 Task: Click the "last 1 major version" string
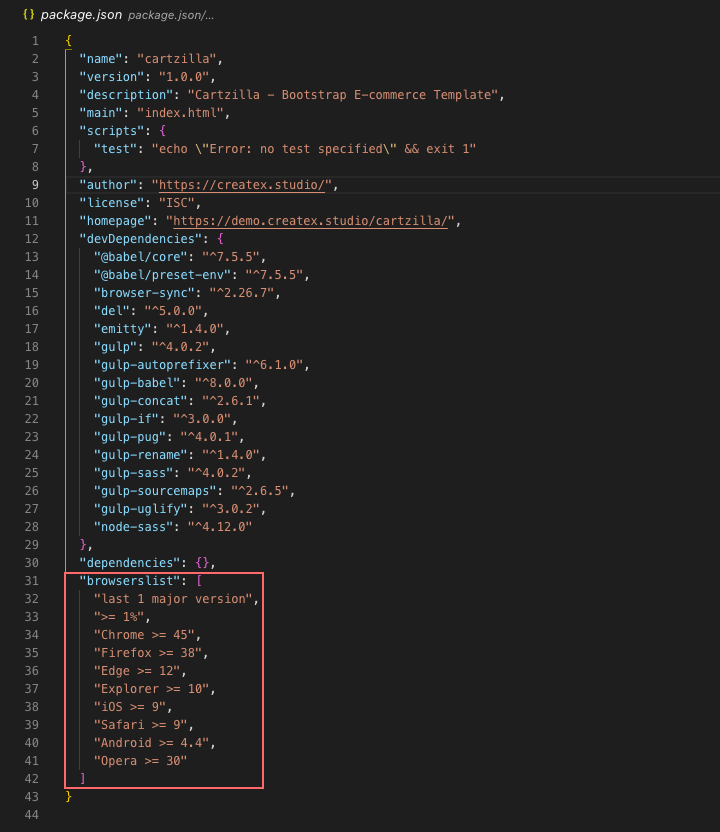[x=176, y=599]
